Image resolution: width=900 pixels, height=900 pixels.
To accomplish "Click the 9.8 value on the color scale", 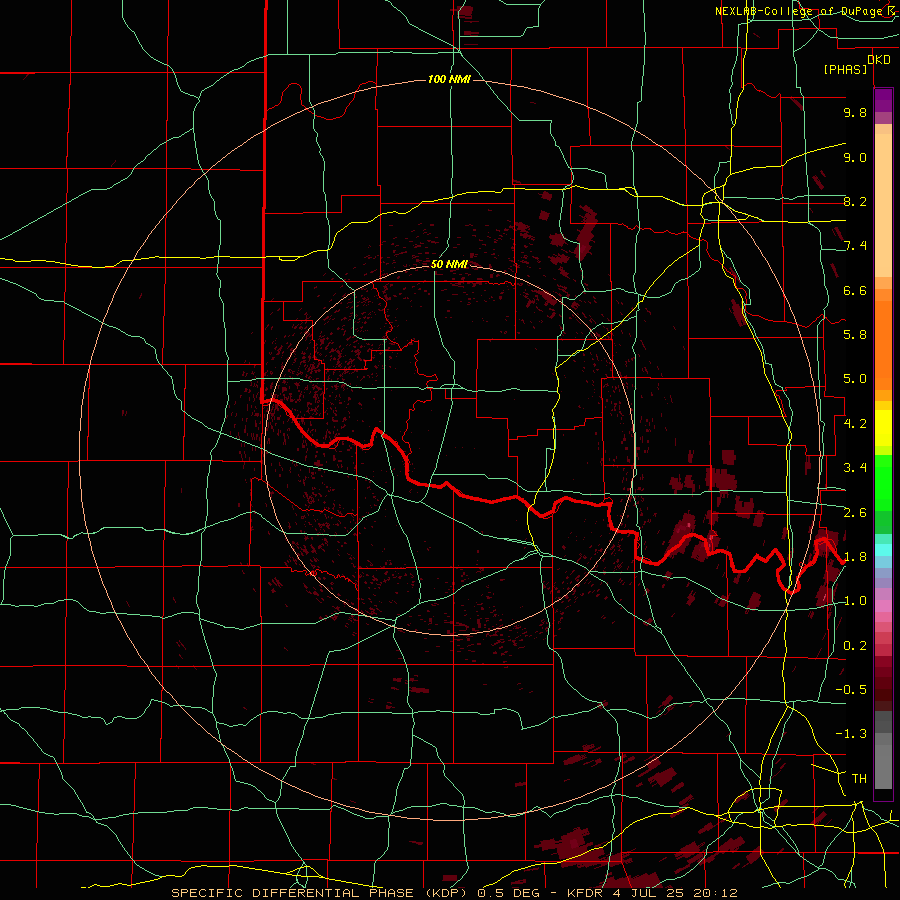I will click(855, 112).
